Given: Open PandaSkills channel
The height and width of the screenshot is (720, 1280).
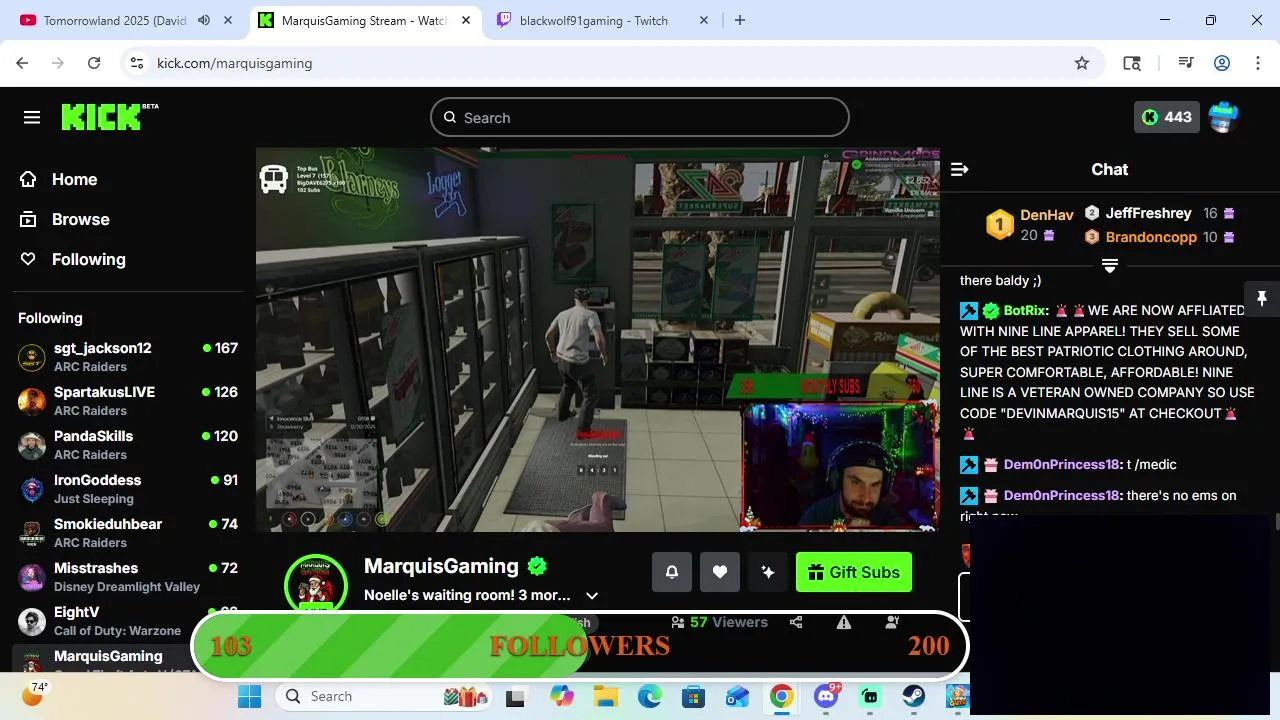Looking at the screenshot, I should coord(128,445).
